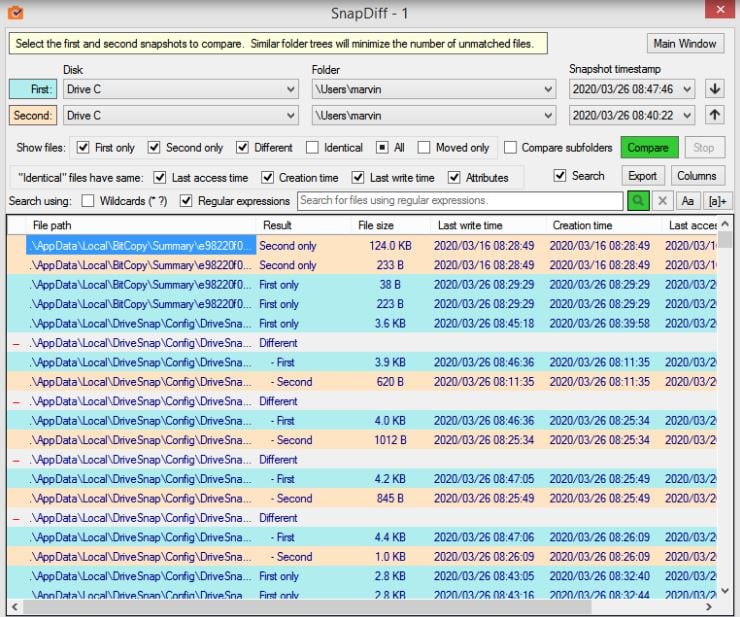Click the SnapDiff app icon in title bar
This screenshot has width=740, height=617.
point(16,12)
